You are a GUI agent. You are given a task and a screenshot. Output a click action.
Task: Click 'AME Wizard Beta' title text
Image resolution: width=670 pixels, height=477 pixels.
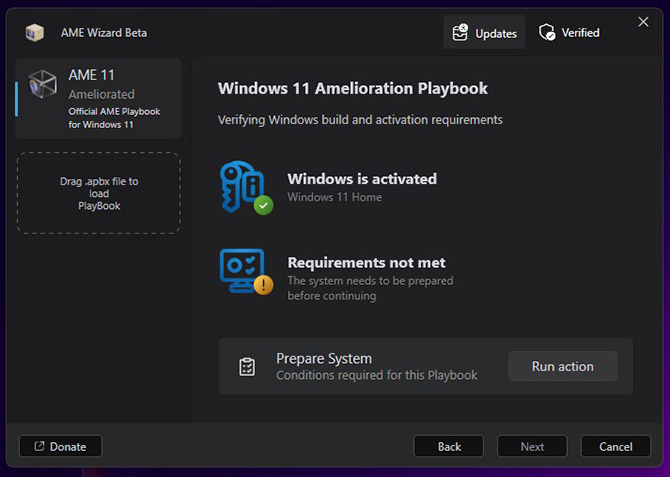(x=104, y=33)
